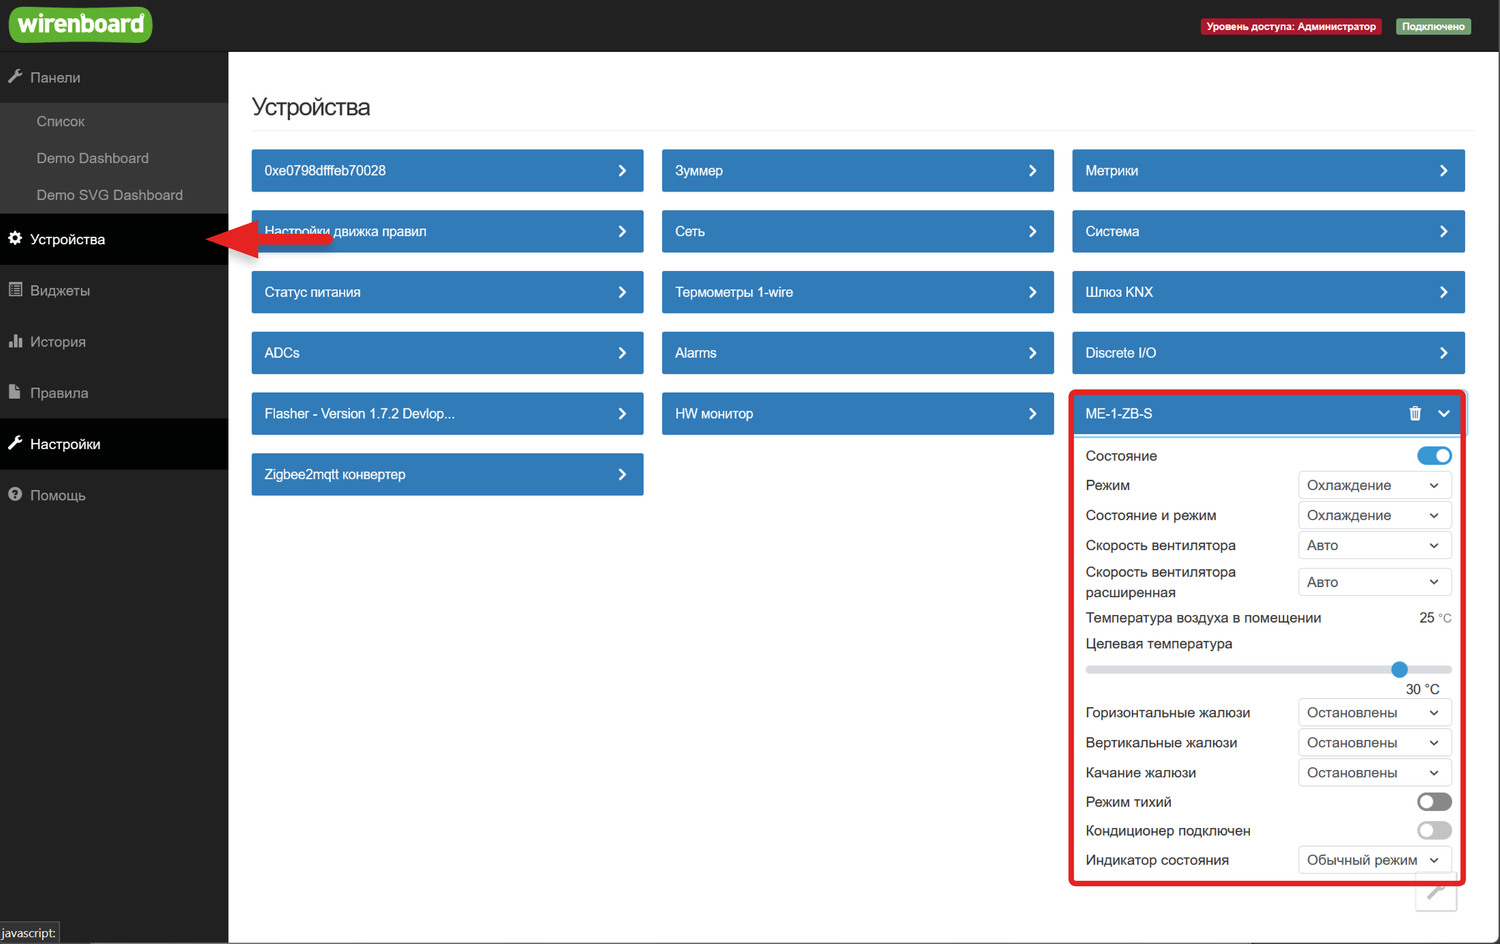Click the list icon beside Виджеты
The height and width of the screenshot is (944, 1500).
pos(15,290)
